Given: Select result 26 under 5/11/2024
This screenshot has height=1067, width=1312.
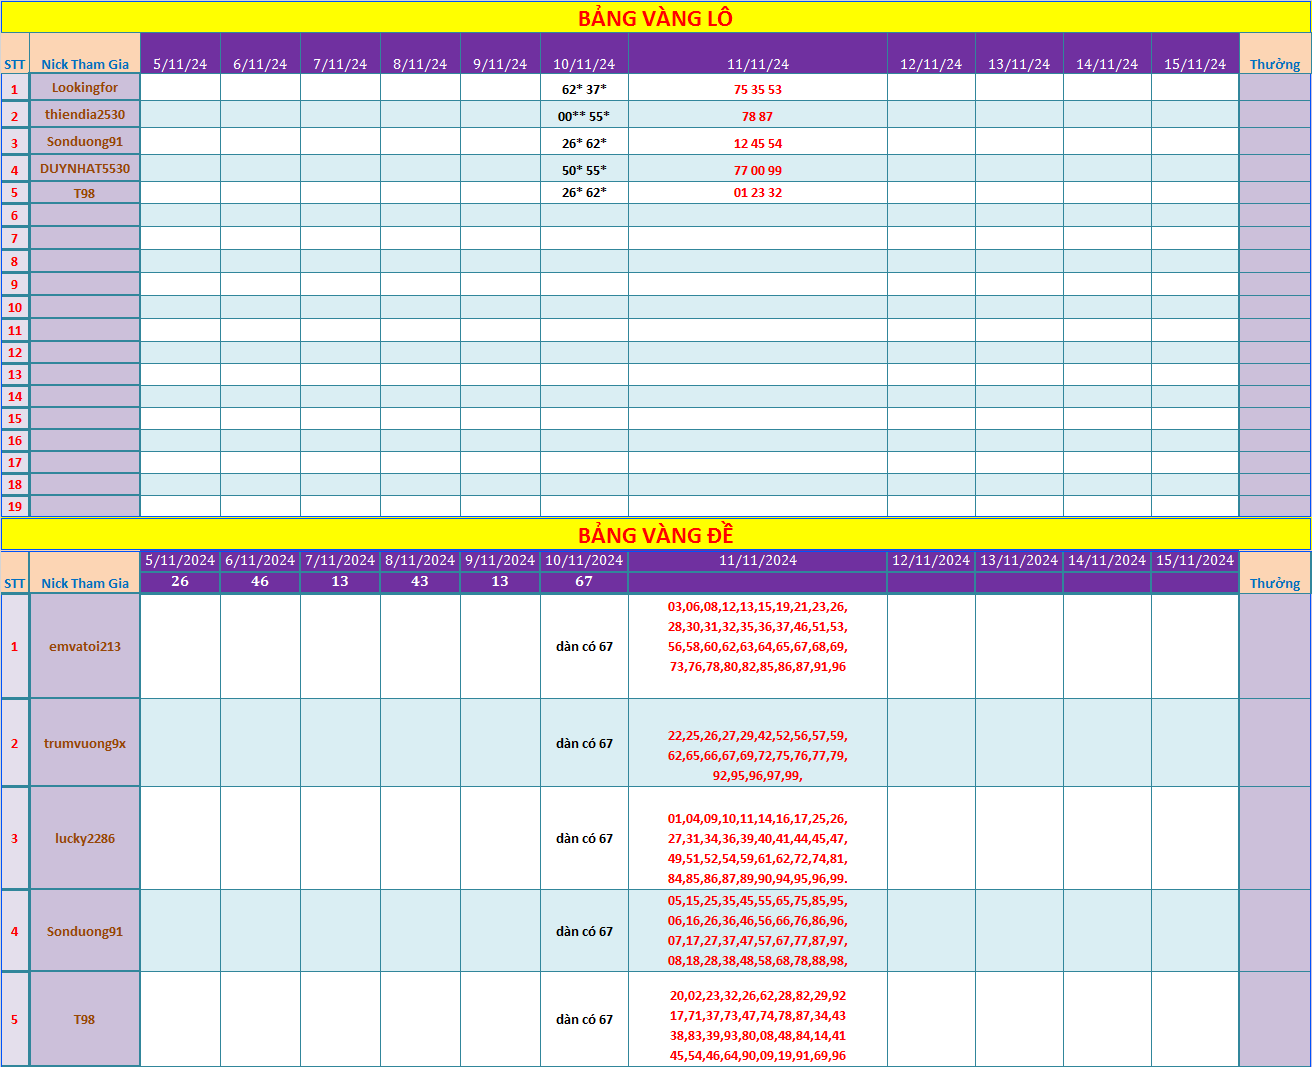Looking at the screenshot, I should [x=180, y=581].
